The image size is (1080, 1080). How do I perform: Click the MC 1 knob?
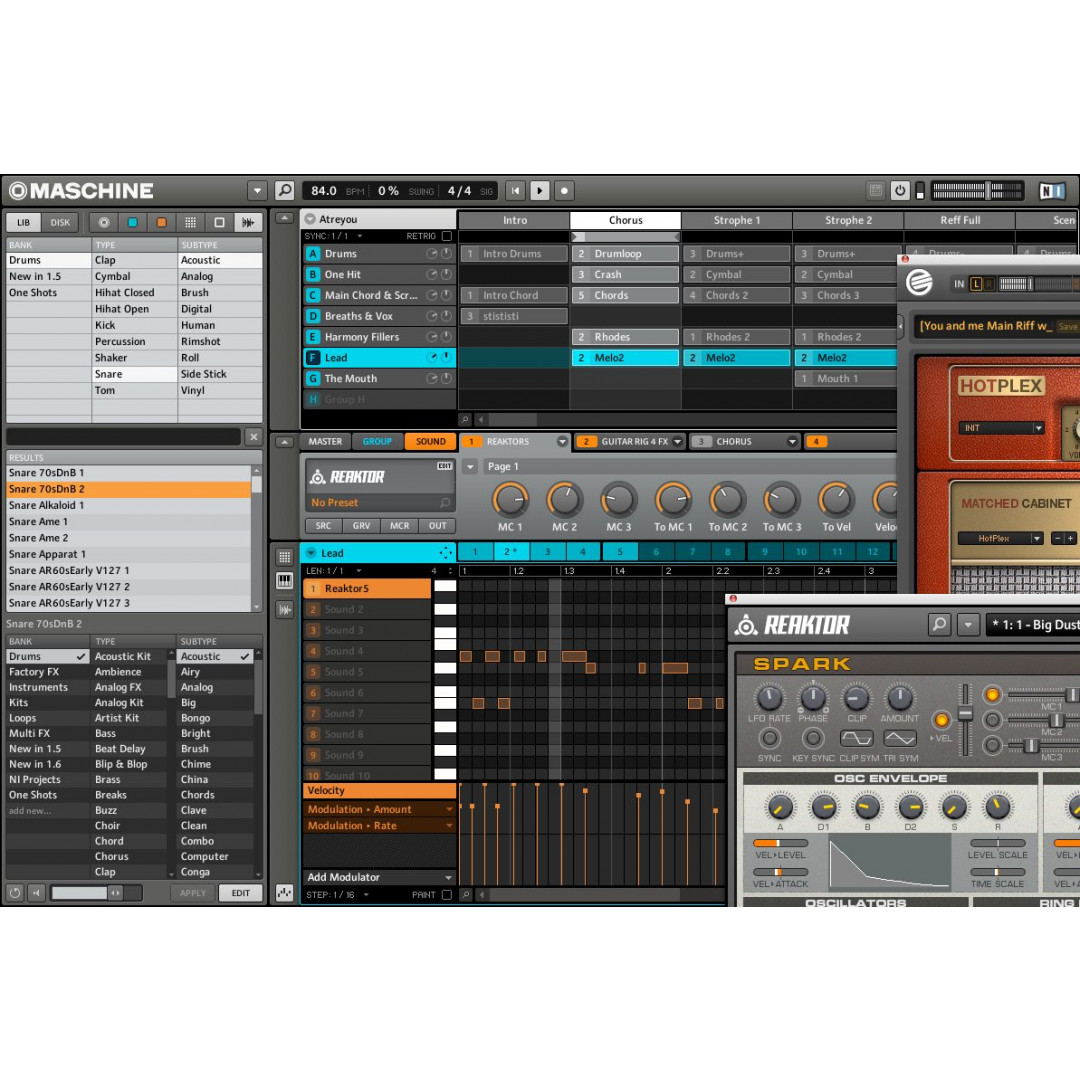pos(510,499)
